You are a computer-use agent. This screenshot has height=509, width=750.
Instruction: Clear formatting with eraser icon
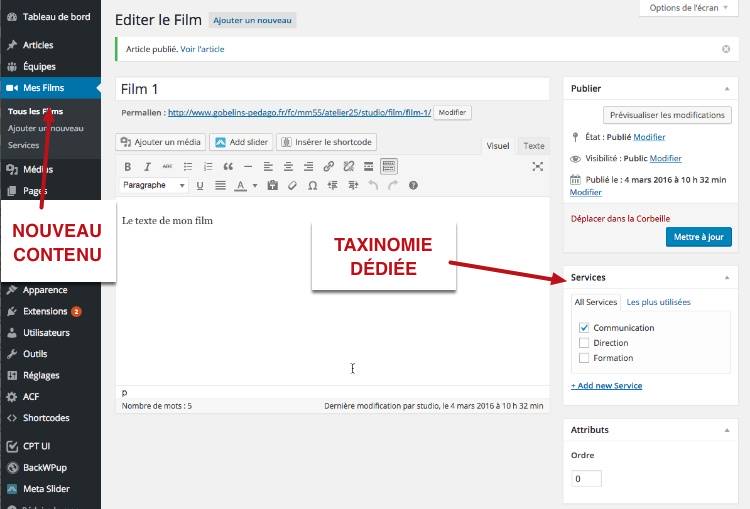[292, 185]
